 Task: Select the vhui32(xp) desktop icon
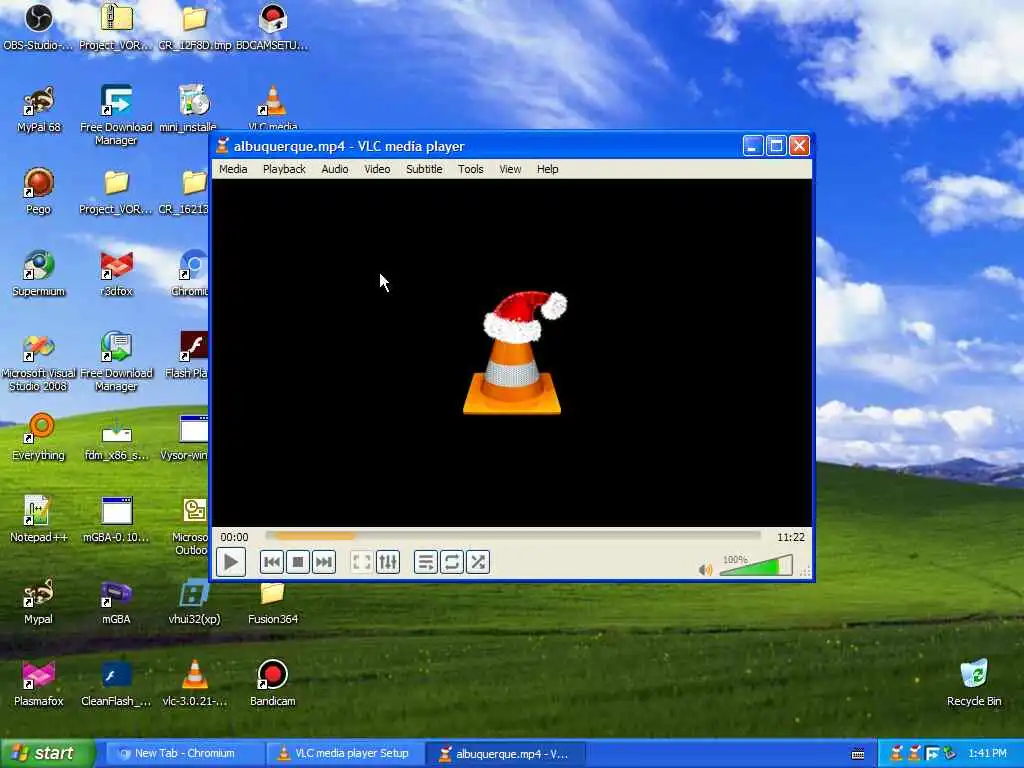coord(194,601)
